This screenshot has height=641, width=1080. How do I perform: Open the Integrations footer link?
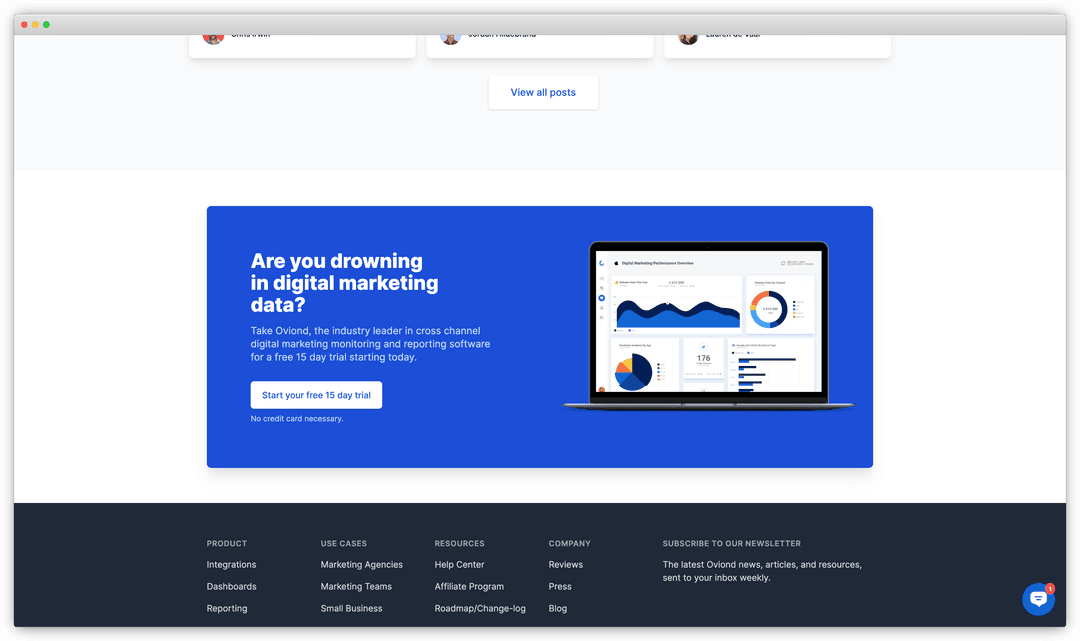click(231, 565)
